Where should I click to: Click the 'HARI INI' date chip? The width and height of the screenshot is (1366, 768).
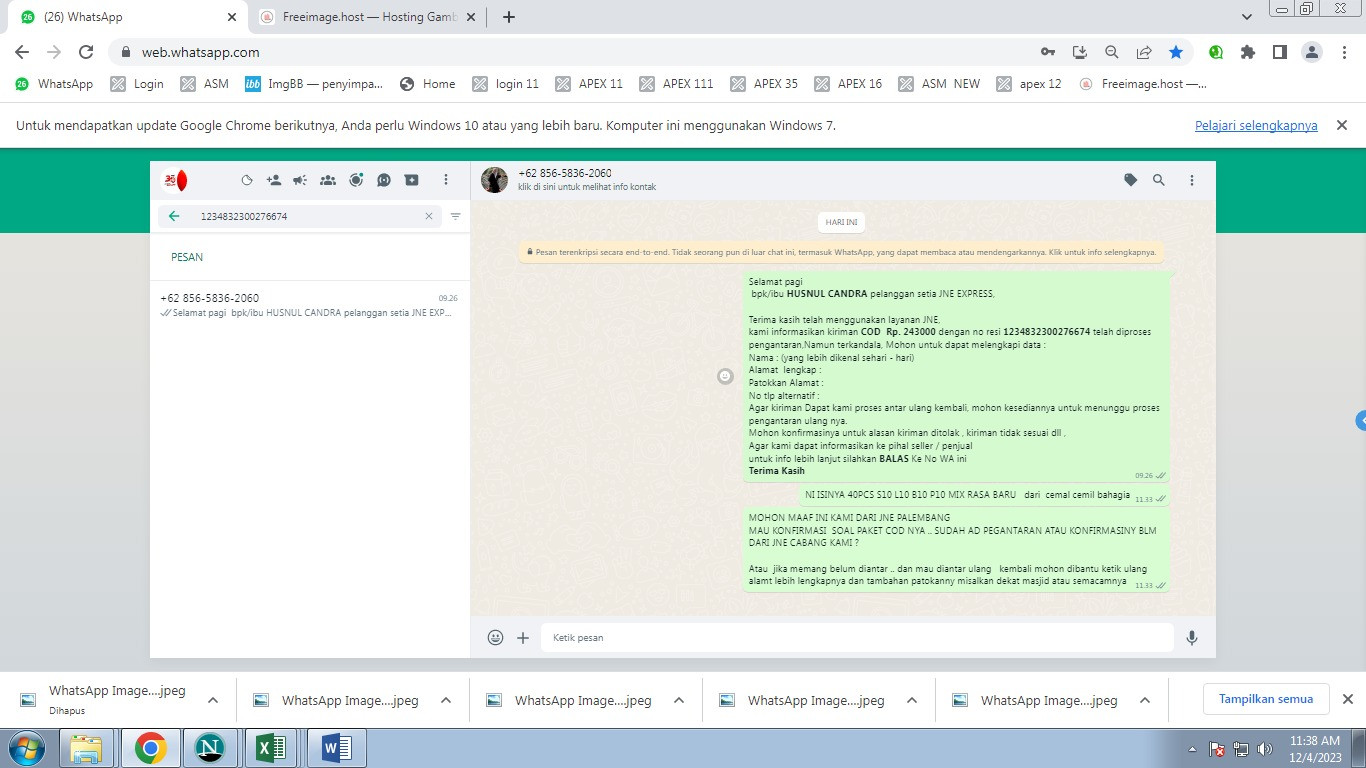(842, 222)
